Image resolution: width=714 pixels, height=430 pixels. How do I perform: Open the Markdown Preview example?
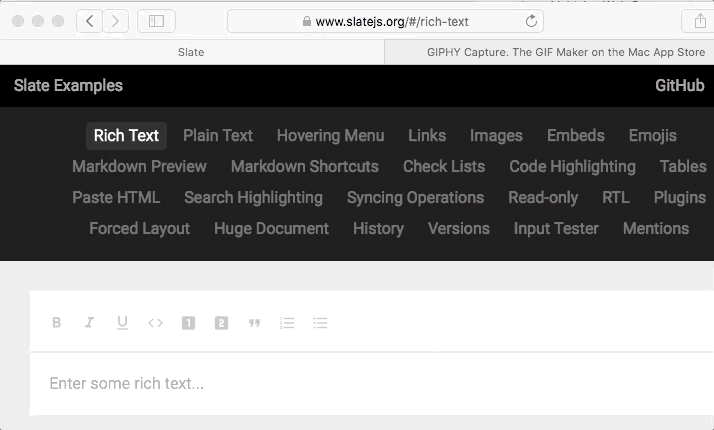coord(139,166)
